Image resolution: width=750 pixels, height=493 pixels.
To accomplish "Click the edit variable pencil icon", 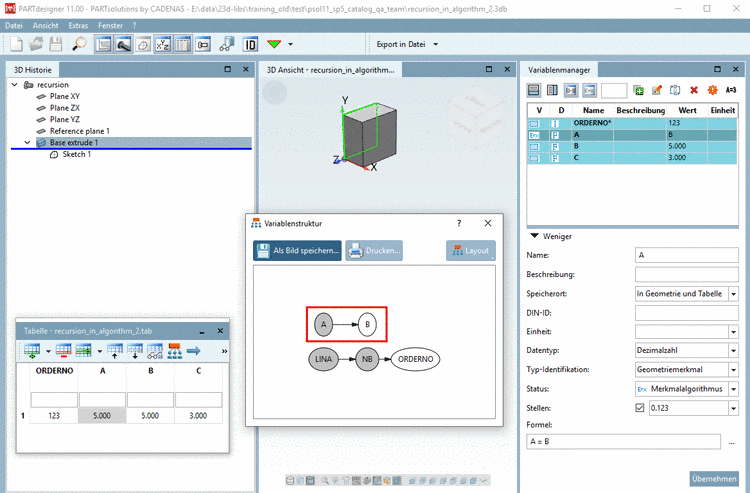I will click(657, 90).
